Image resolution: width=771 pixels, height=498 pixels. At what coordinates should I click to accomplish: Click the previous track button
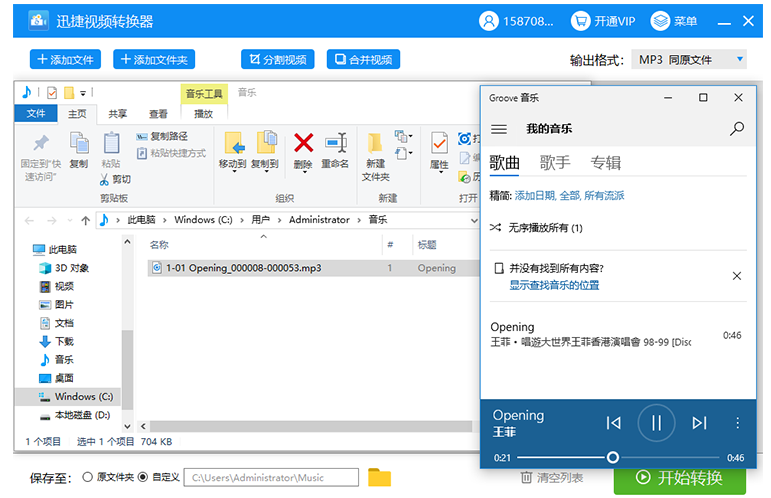coord(613,423)
